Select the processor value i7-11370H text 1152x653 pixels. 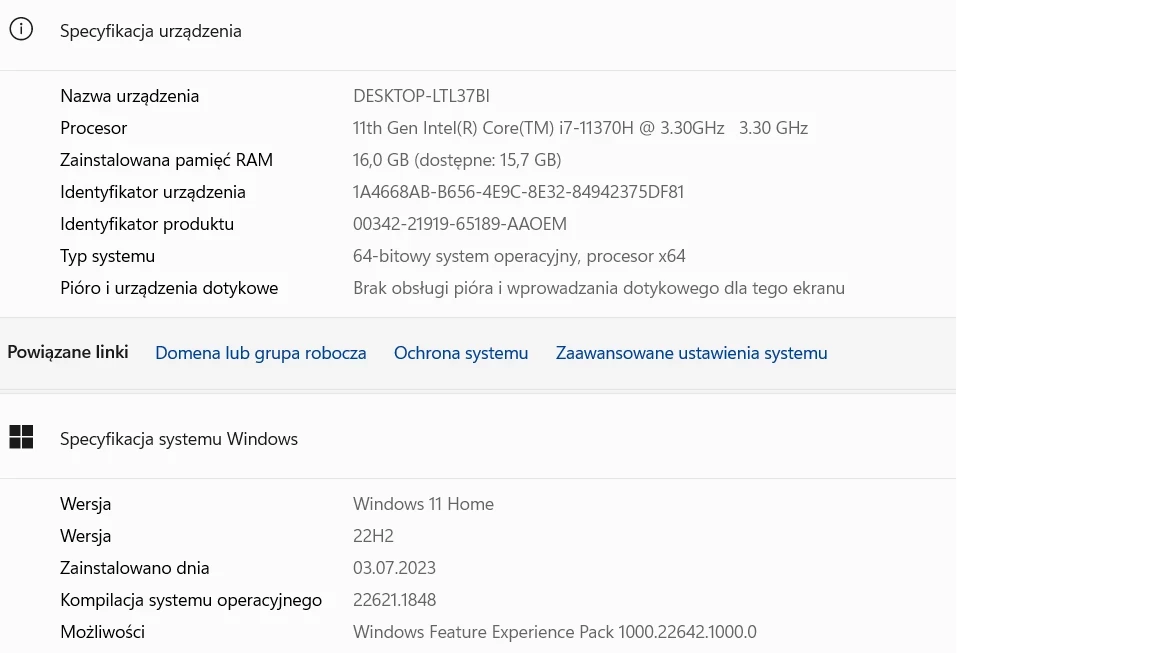(580, 128)
